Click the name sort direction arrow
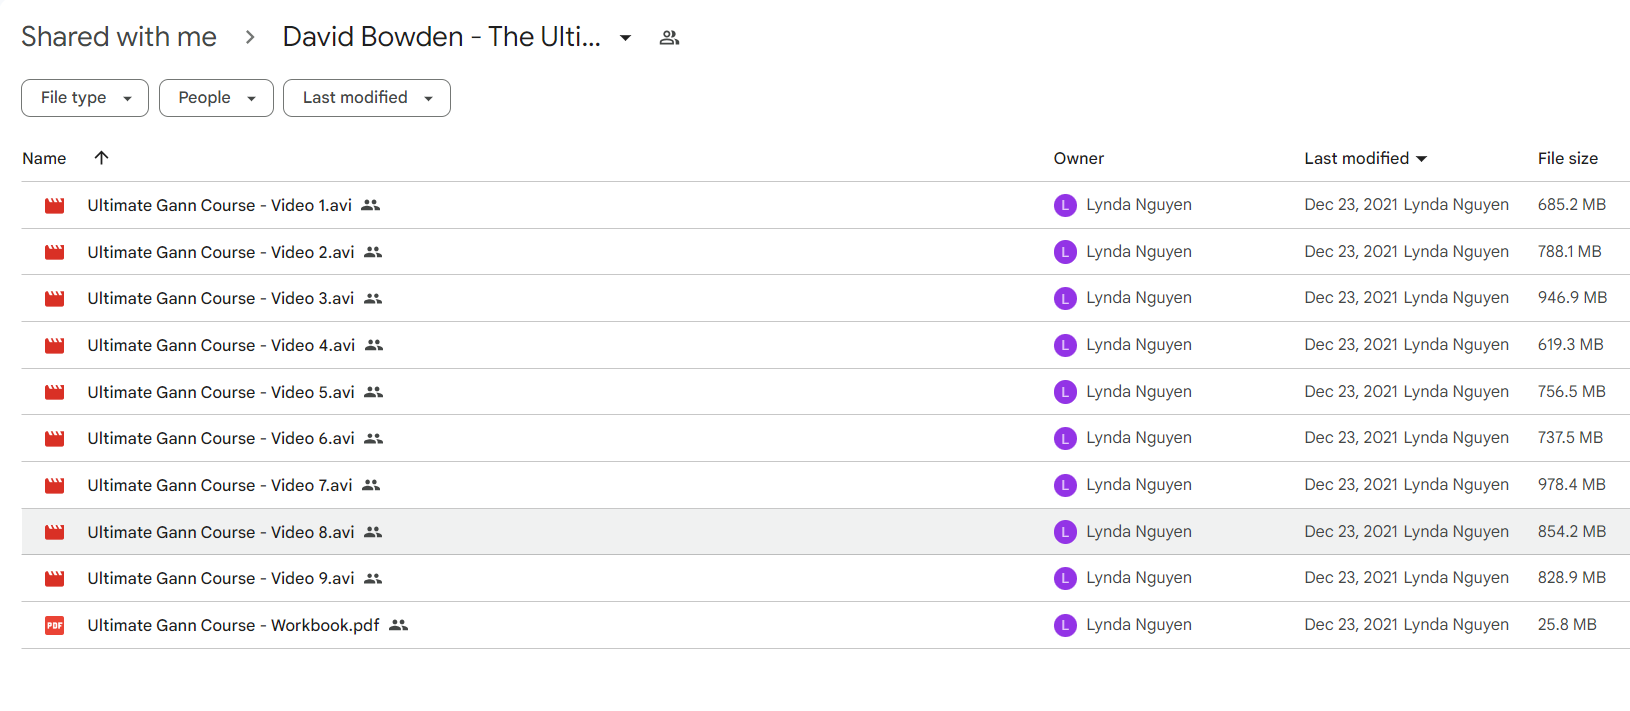Image resolution: width=1630 pixels, height=711 pixels. point(101,157)
